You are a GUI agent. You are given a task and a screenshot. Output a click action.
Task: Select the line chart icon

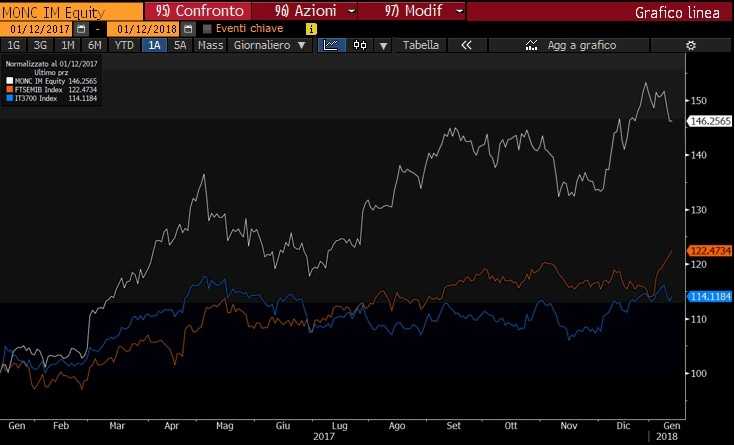click(x=331, y=45)
